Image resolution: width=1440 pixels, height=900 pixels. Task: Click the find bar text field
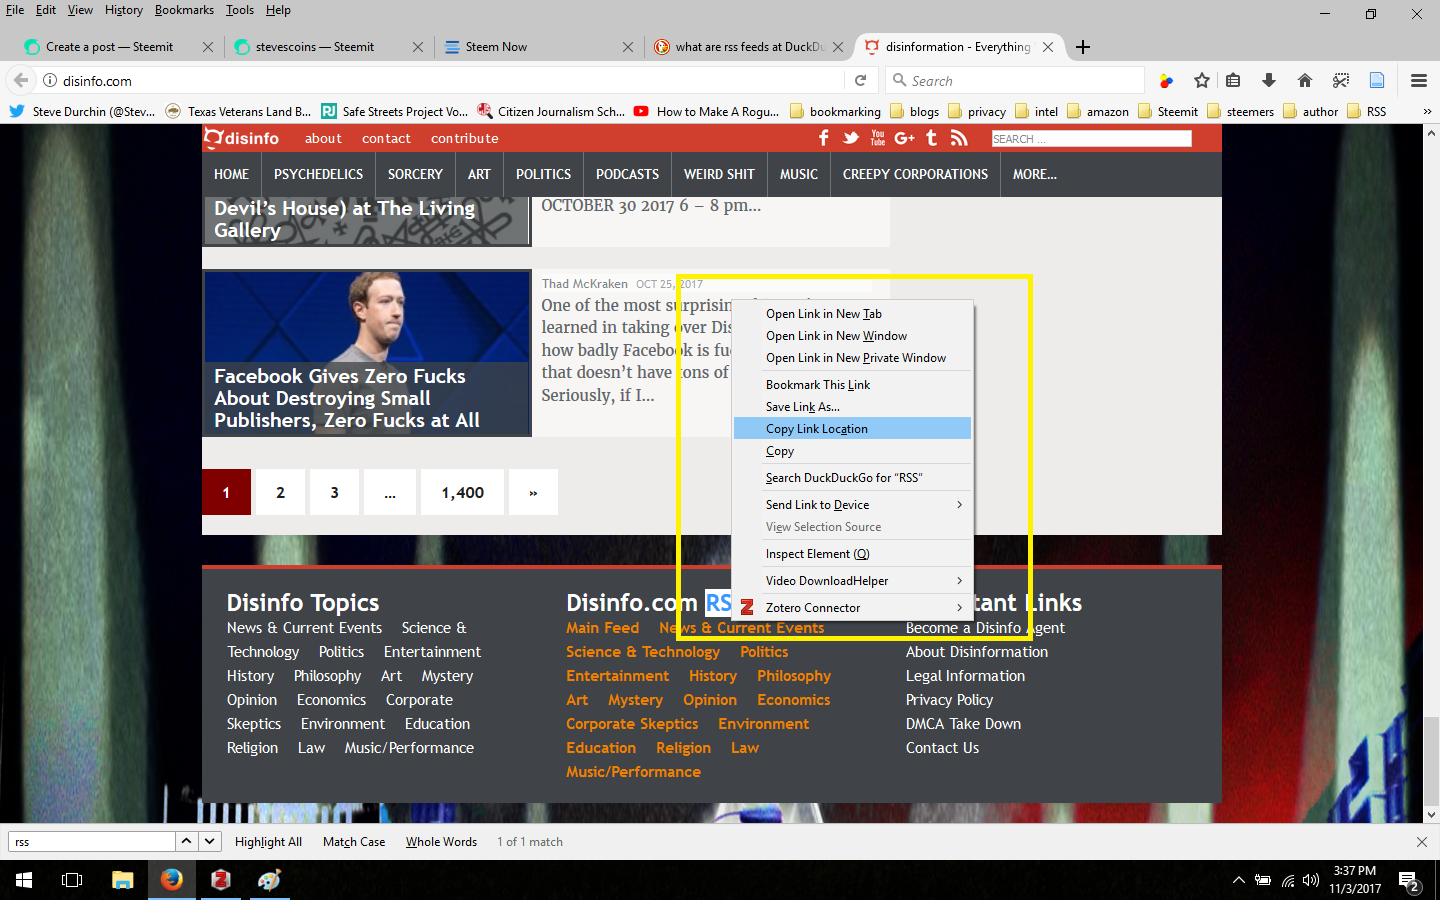point(92,842)
